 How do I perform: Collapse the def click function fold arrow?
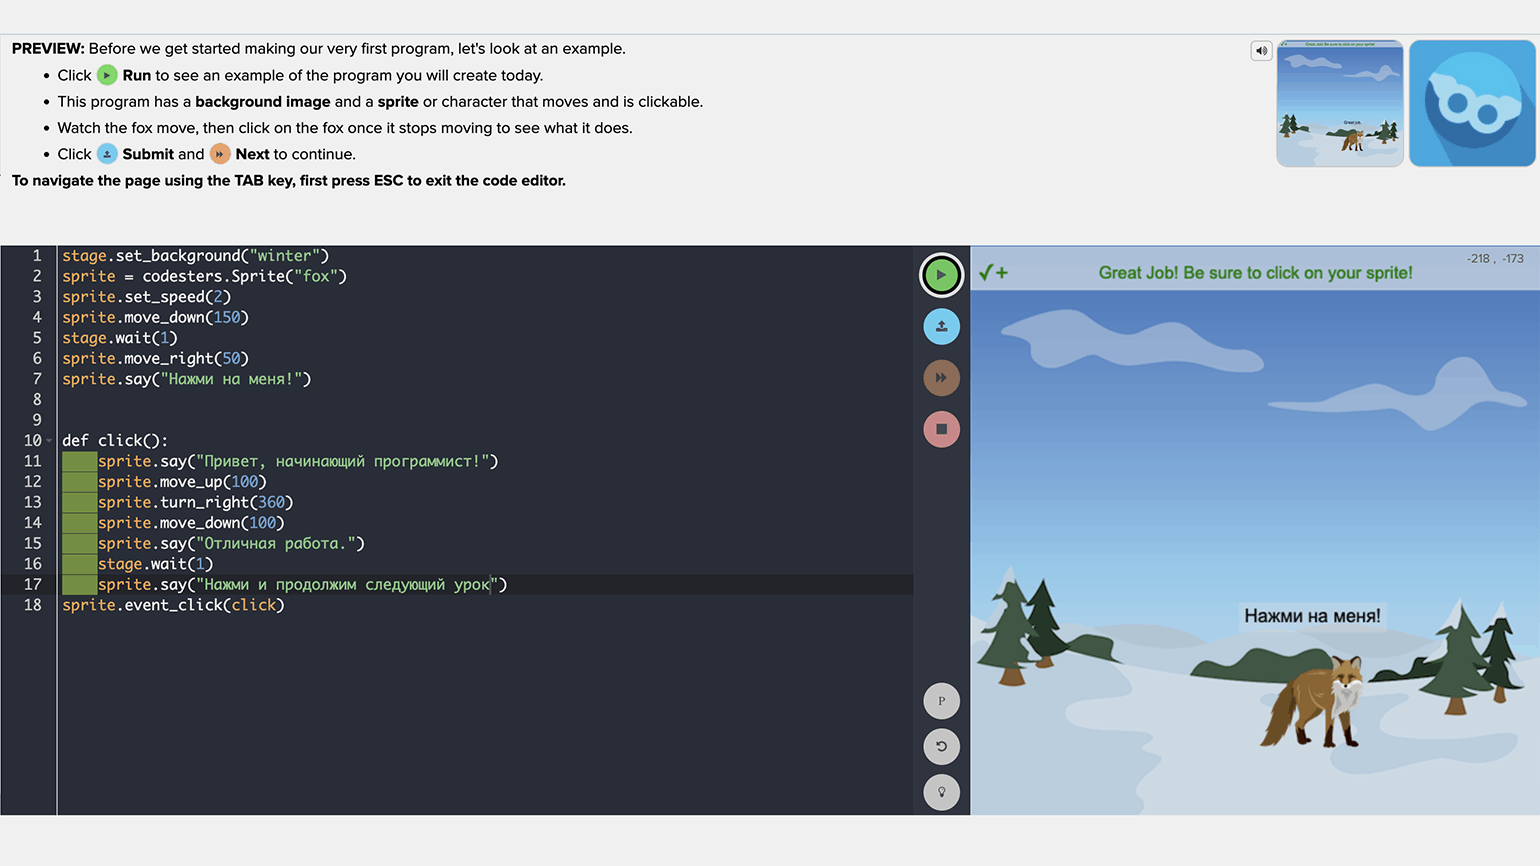click(49, 441)
